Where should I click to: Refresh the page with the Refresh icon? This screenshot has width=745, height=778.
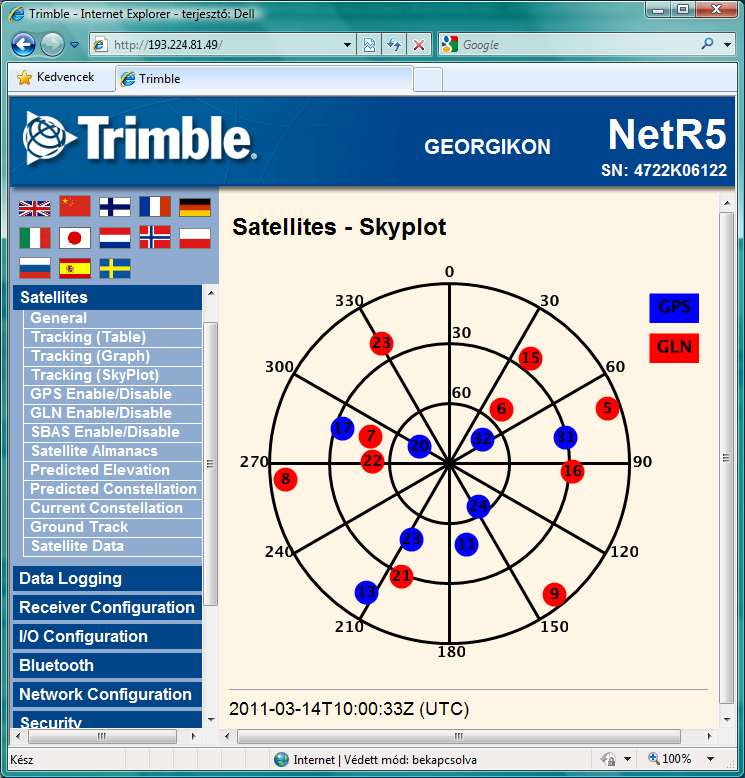point(394,45)
